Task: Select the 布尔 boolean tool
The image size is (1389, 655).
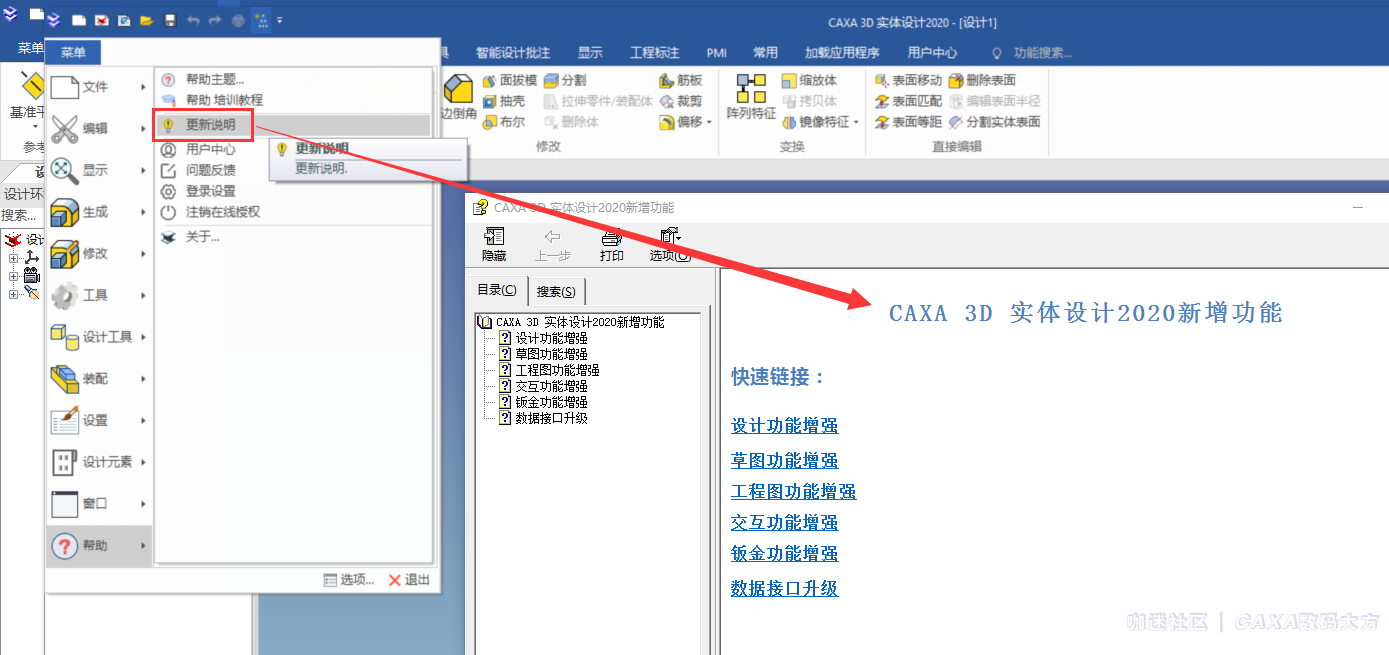Action: pos(503,122)
